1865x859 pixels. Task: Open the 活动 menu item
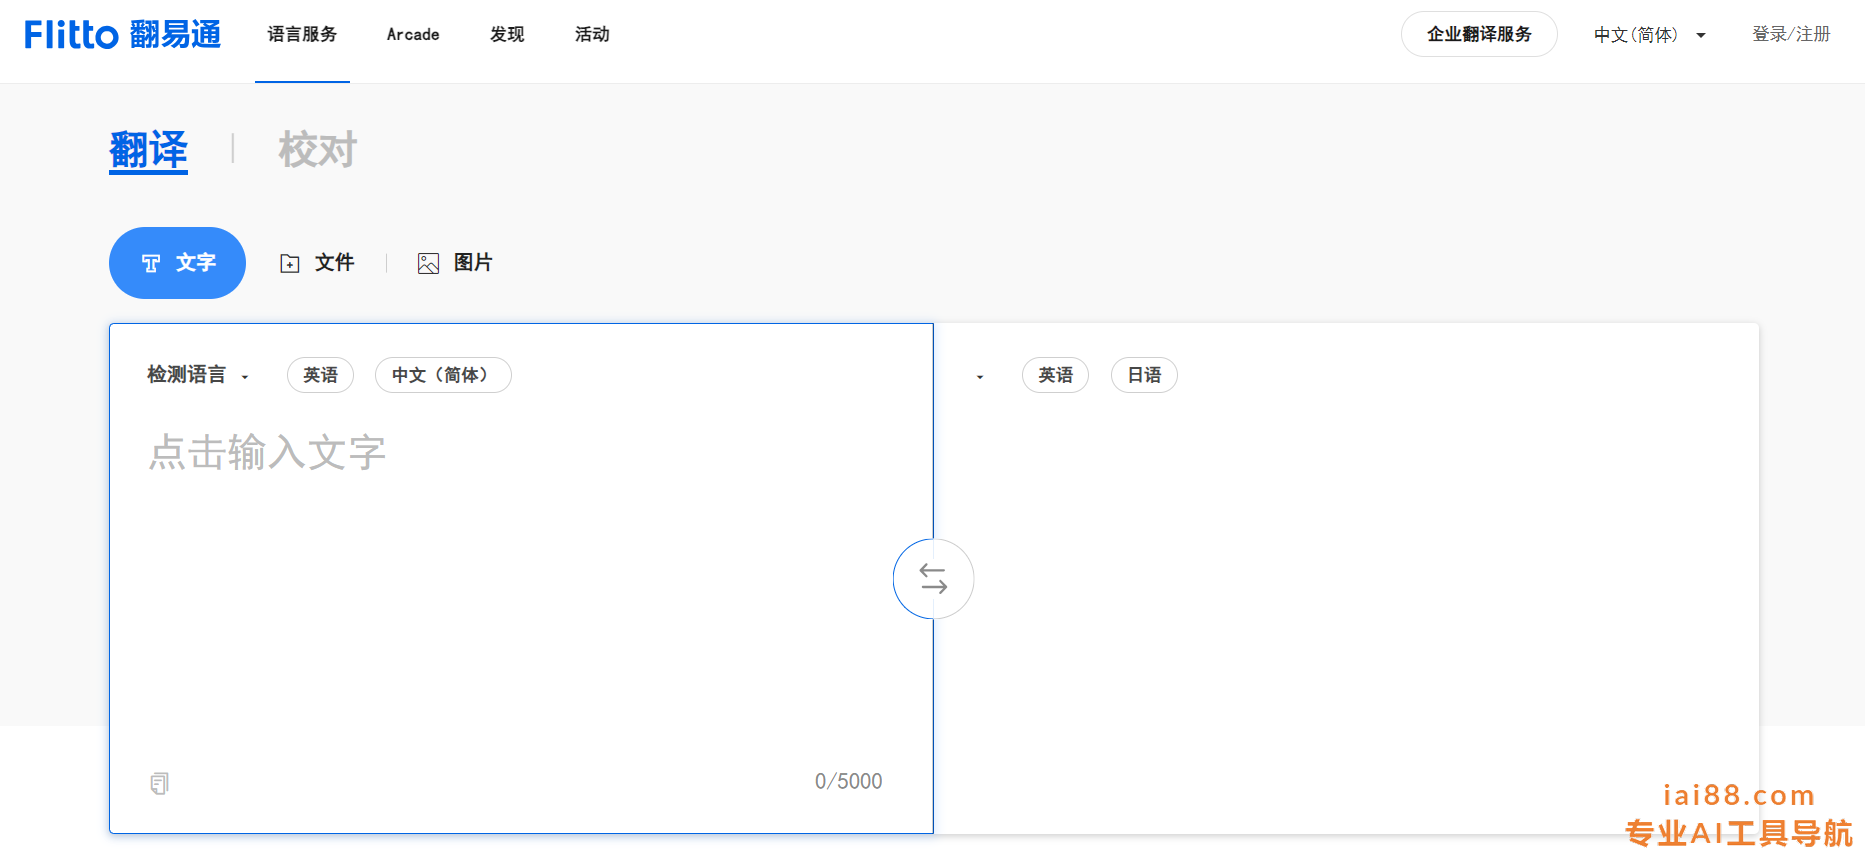tap(592, 34)
